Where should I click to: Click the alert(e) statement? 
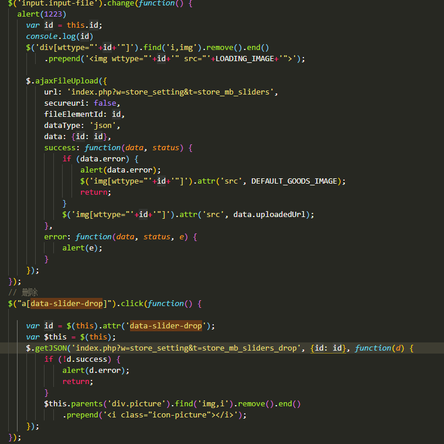click(x=82, y=248)
